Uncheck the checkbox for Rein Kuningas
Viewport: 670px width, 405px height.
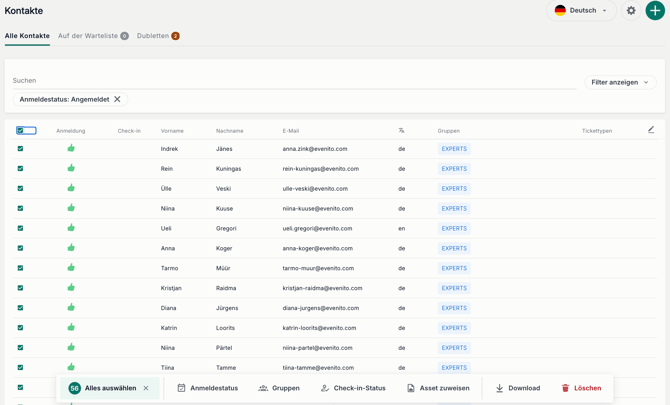click(20, 168)
